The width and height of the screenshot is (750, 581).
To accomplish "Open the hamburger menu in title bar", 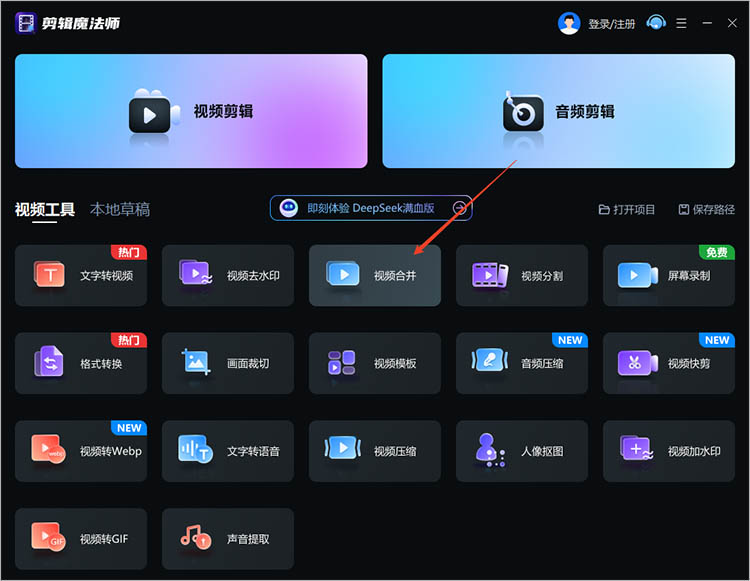I will pos(682,23).
